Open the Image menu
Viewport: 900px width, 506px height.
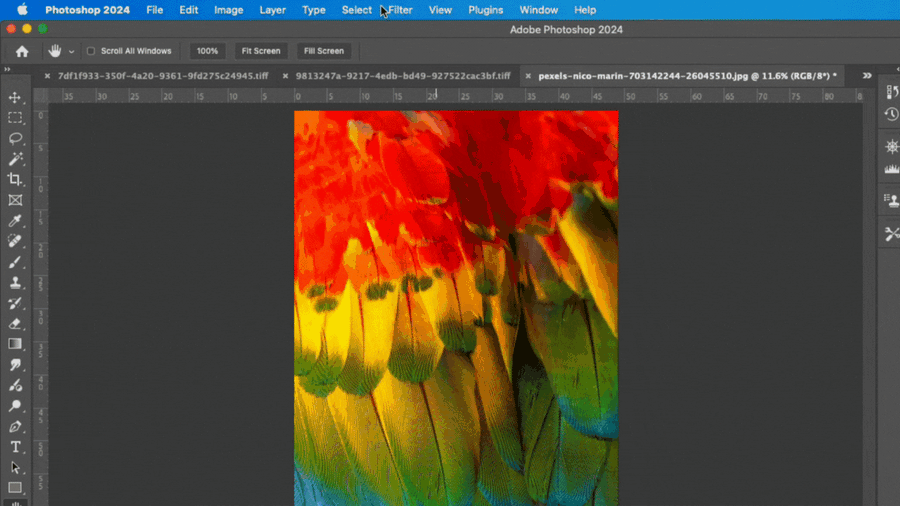pyautogui.click(x=228, y=10)
